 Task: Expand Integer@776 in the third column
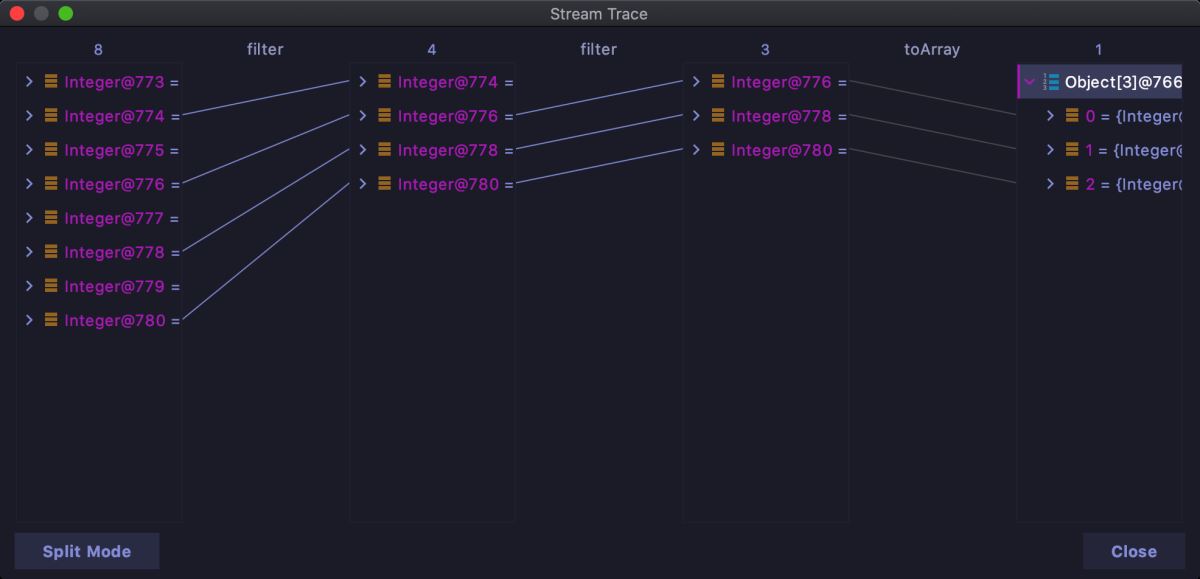click(x=696, y=82)
